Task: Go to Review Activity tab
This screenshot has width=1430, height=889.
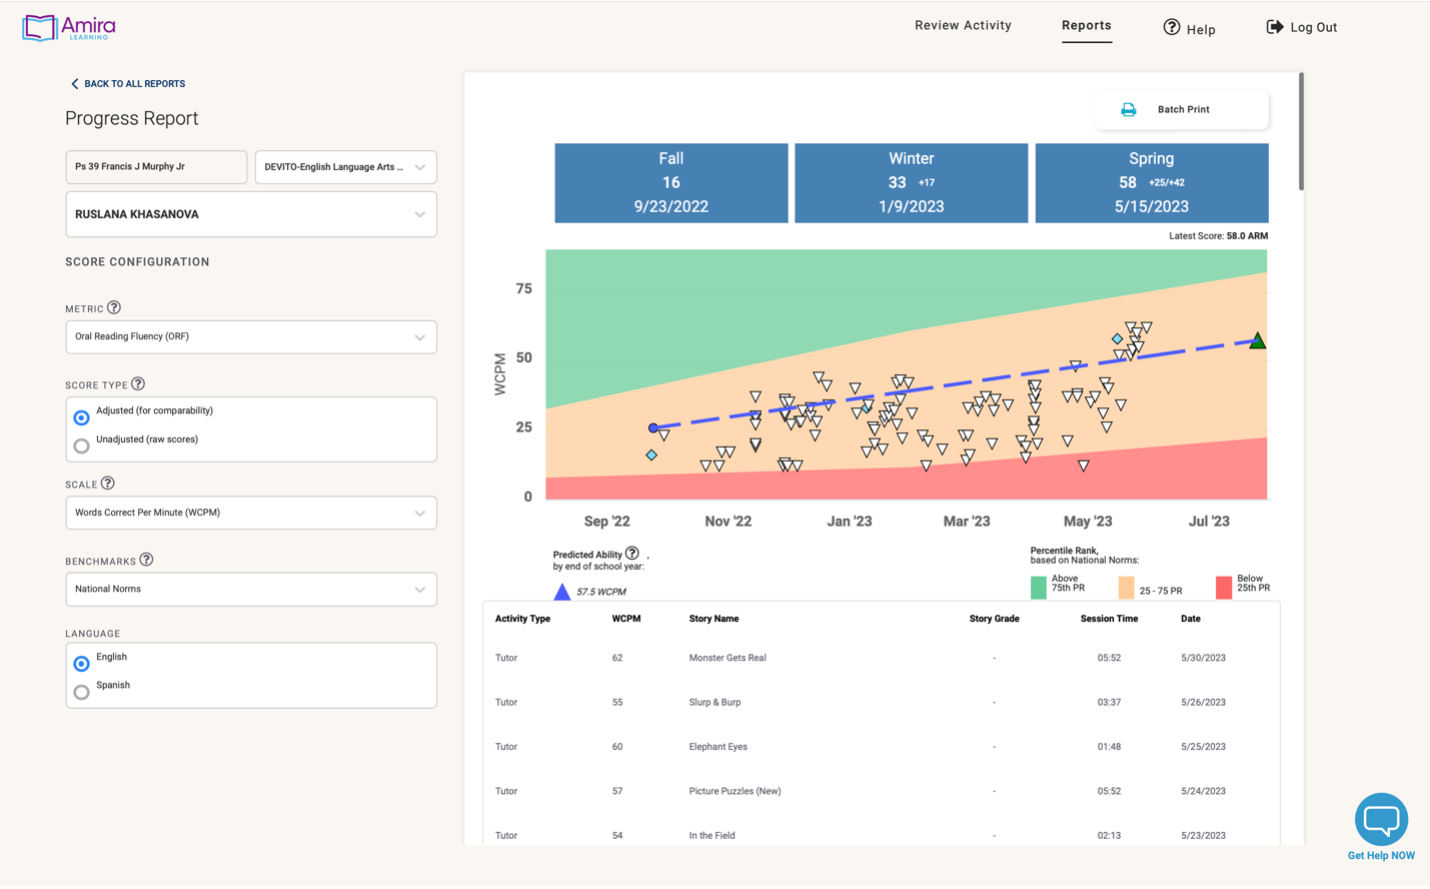Action: click(963, 26)
